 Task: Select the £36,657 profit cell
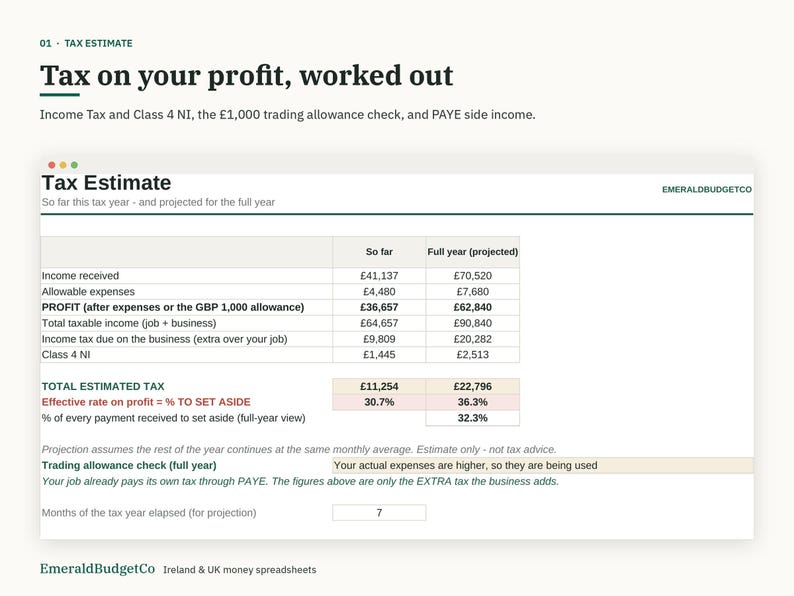[379, 307]
